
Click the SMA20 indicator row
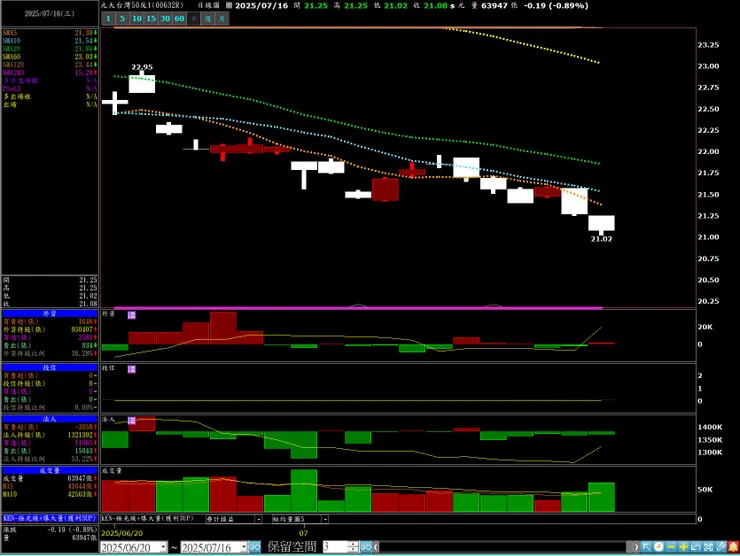tap(50, 49)
